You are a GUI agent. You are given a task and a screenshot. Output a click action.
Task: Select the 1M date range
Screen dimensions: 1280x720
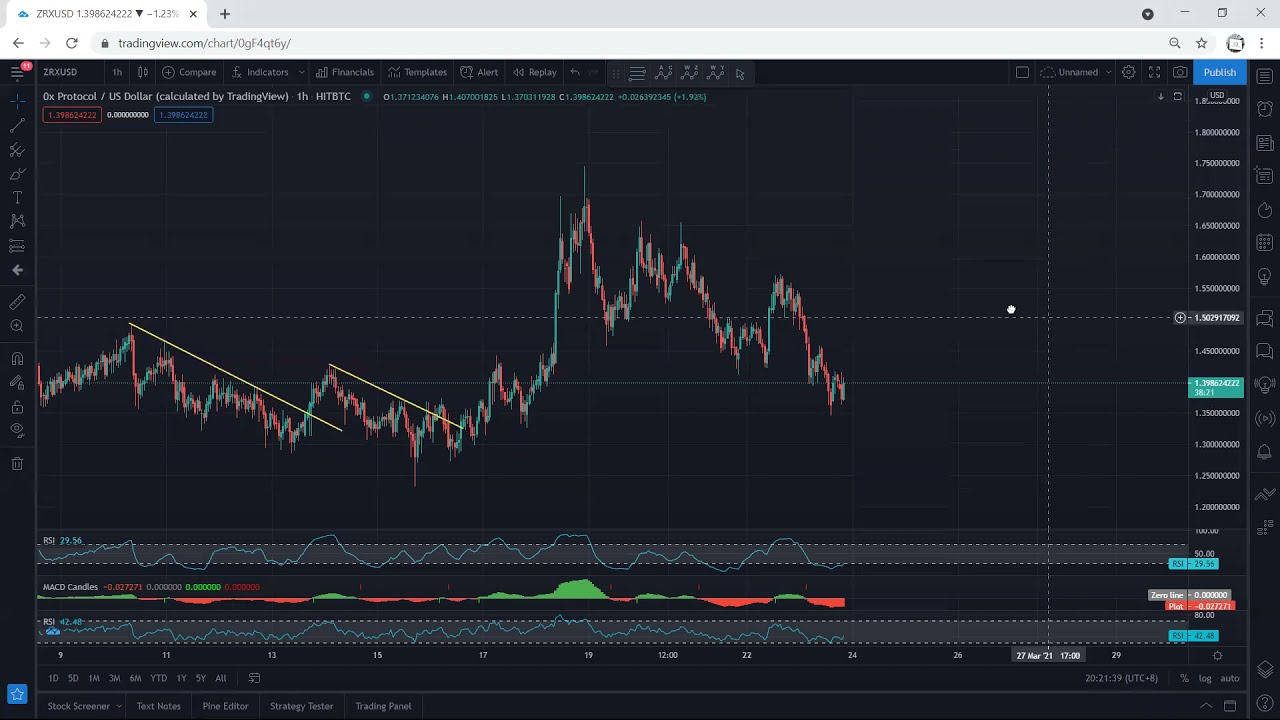94,678
